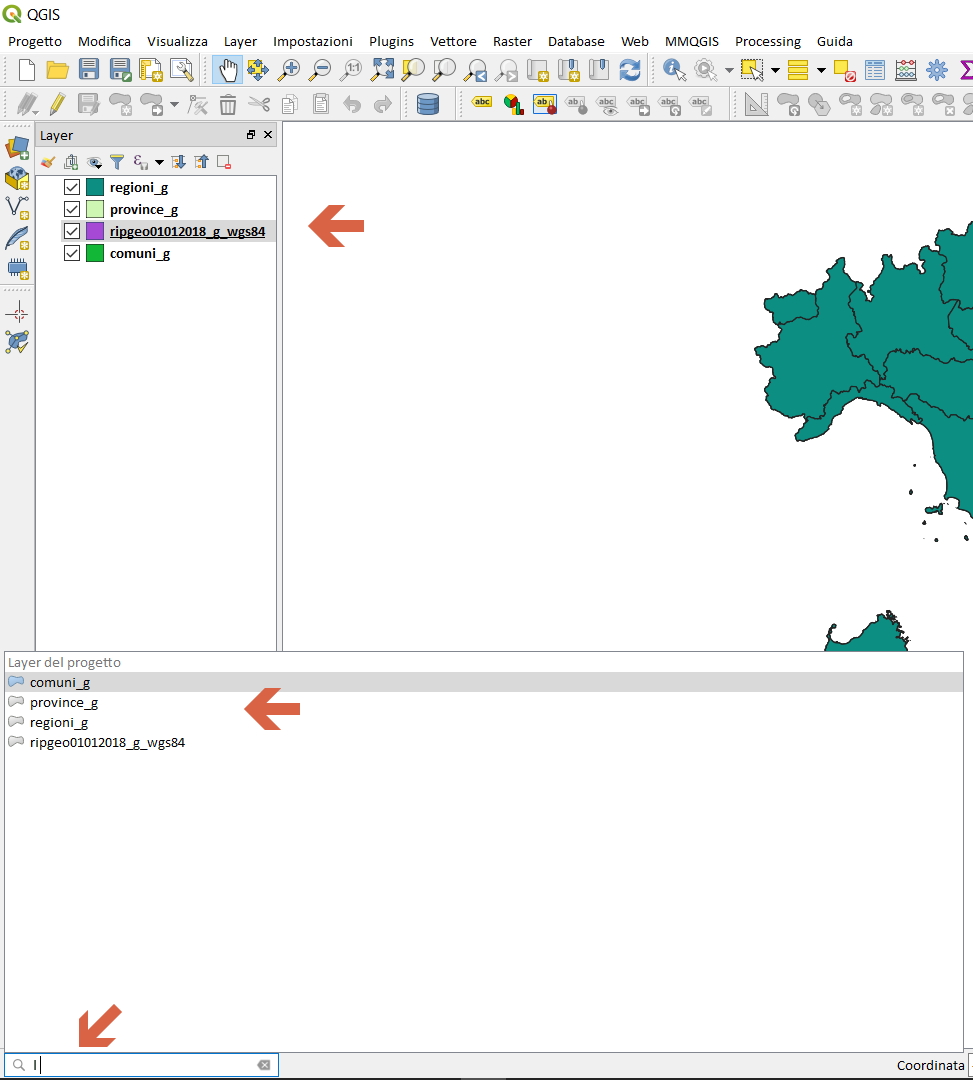
Task: Open the attribute table icon
Action: pyautogui.click(x=875, y=70)
